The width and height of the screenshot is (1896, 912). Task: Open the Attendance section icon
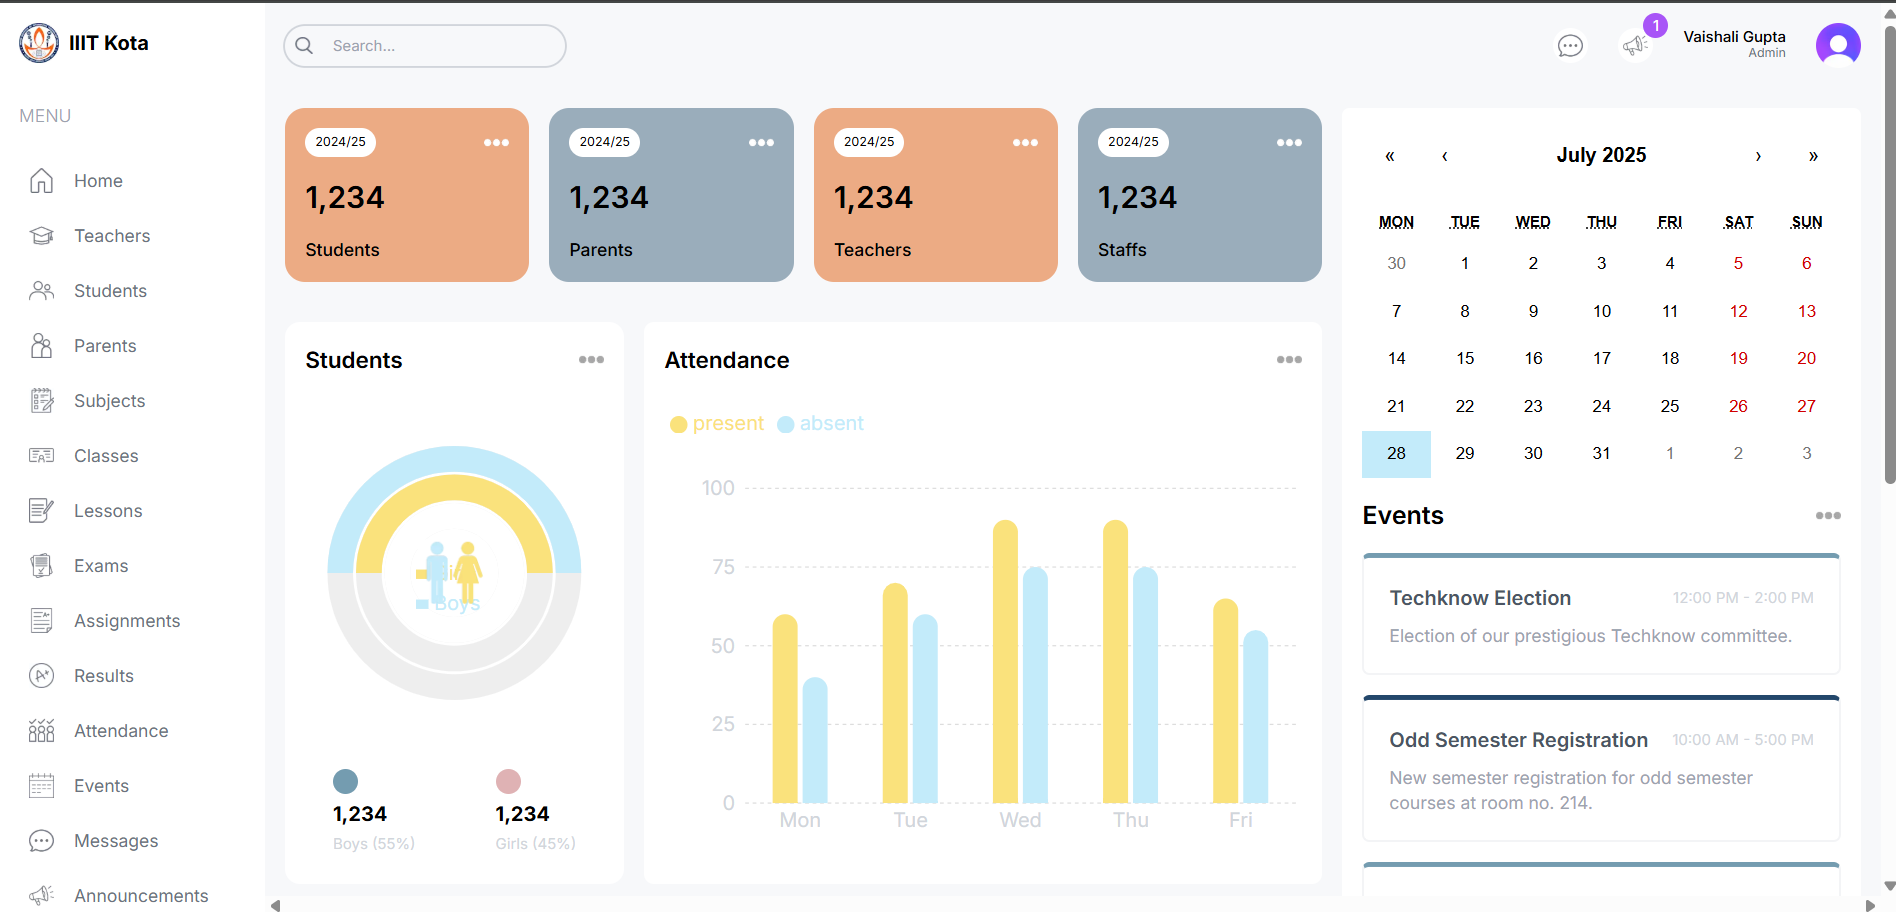41,730
